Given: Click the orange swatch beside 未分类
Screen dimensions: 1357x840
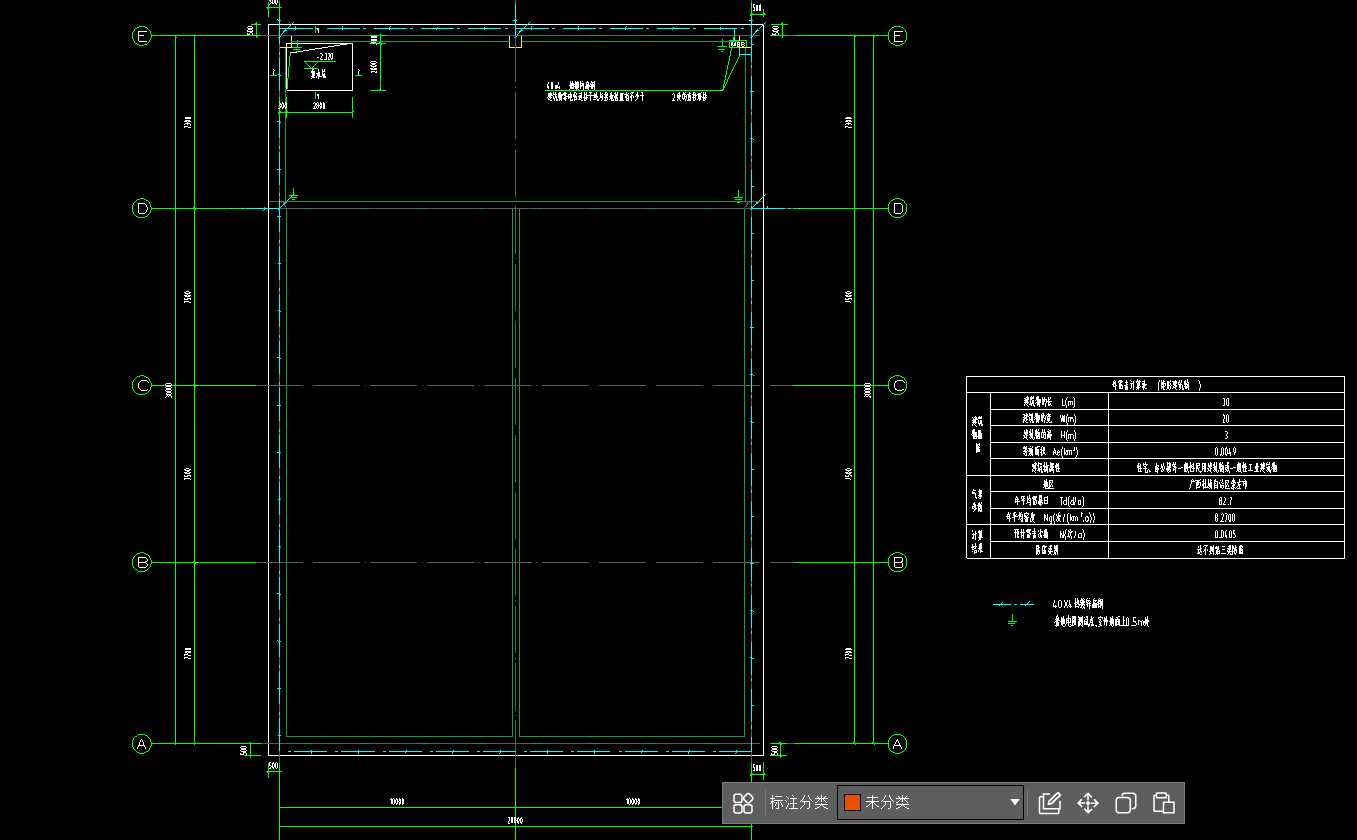Looking at the screenshot, I should click(x=852, y=802).
